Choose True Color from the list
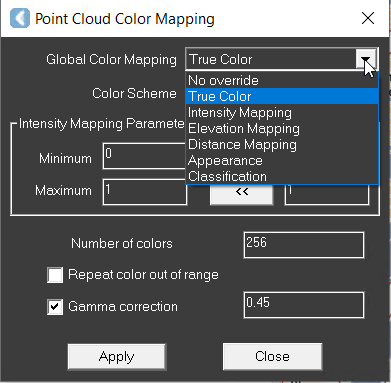This screenshot has width=391, height=383. coord(282,96)
